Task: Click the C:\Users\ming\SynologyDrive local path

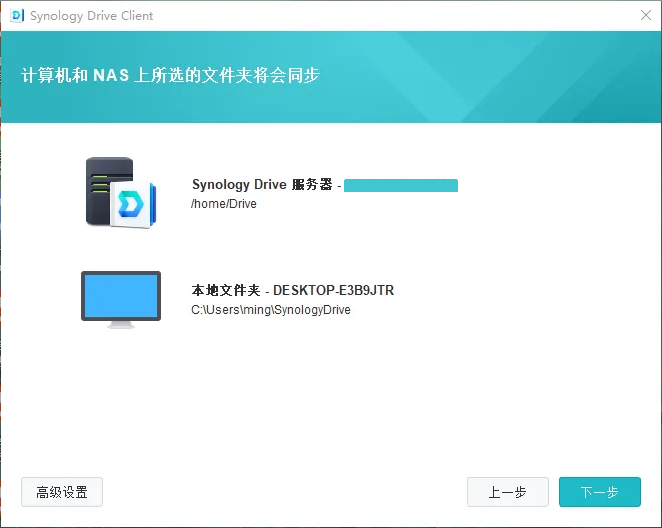Action: 271,310
